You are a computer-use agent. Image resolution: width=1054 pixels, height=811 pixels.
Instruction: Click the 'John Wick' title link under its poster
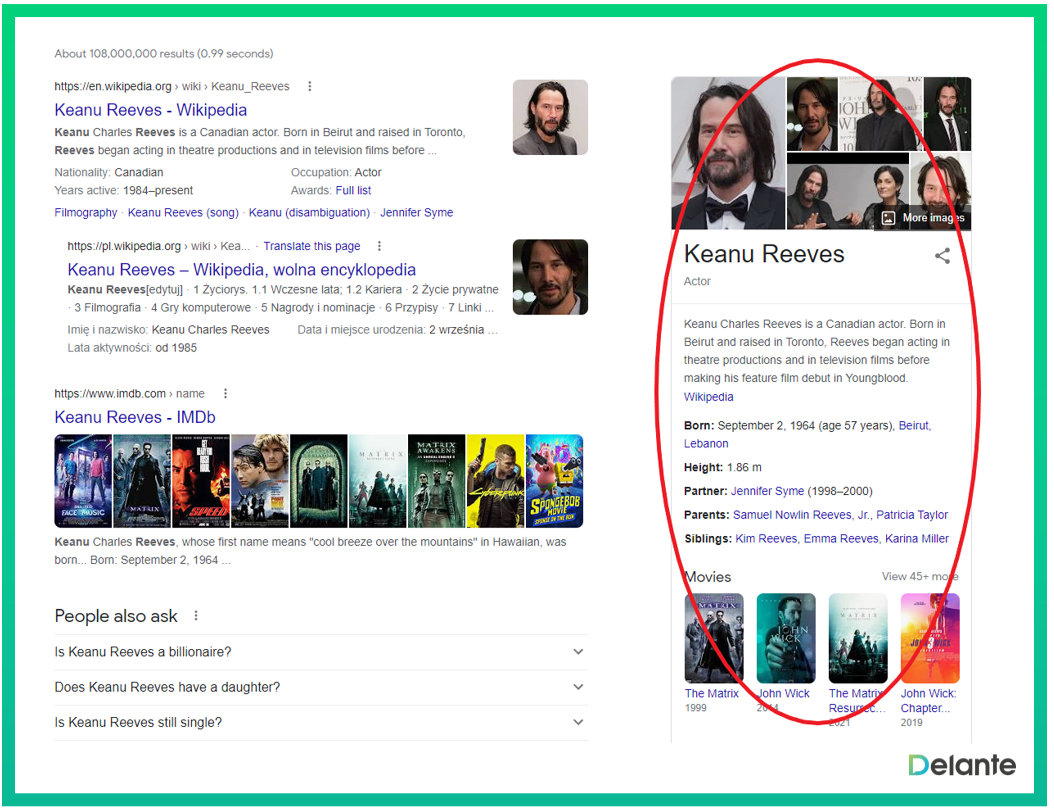tap(783, 693)
